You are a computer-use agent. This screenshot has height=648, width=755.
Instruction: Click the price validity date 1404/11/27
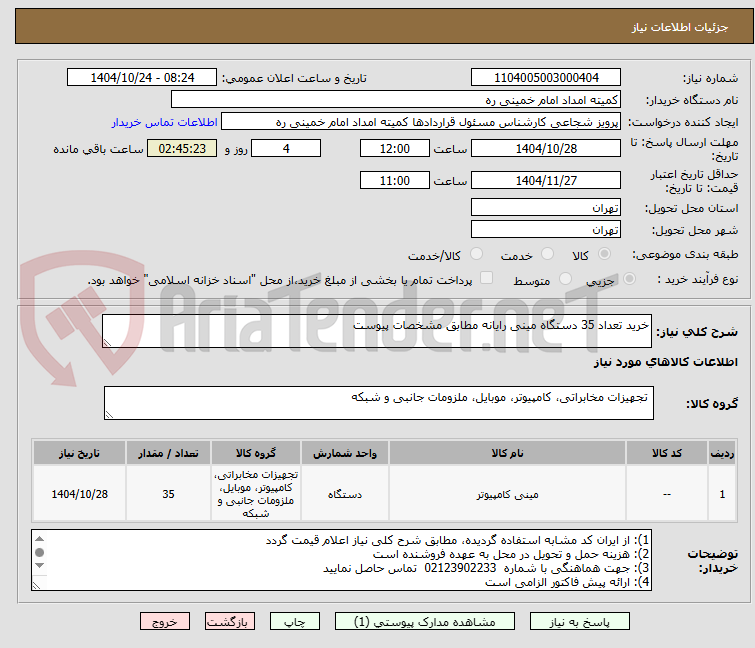tap(546, 180)
